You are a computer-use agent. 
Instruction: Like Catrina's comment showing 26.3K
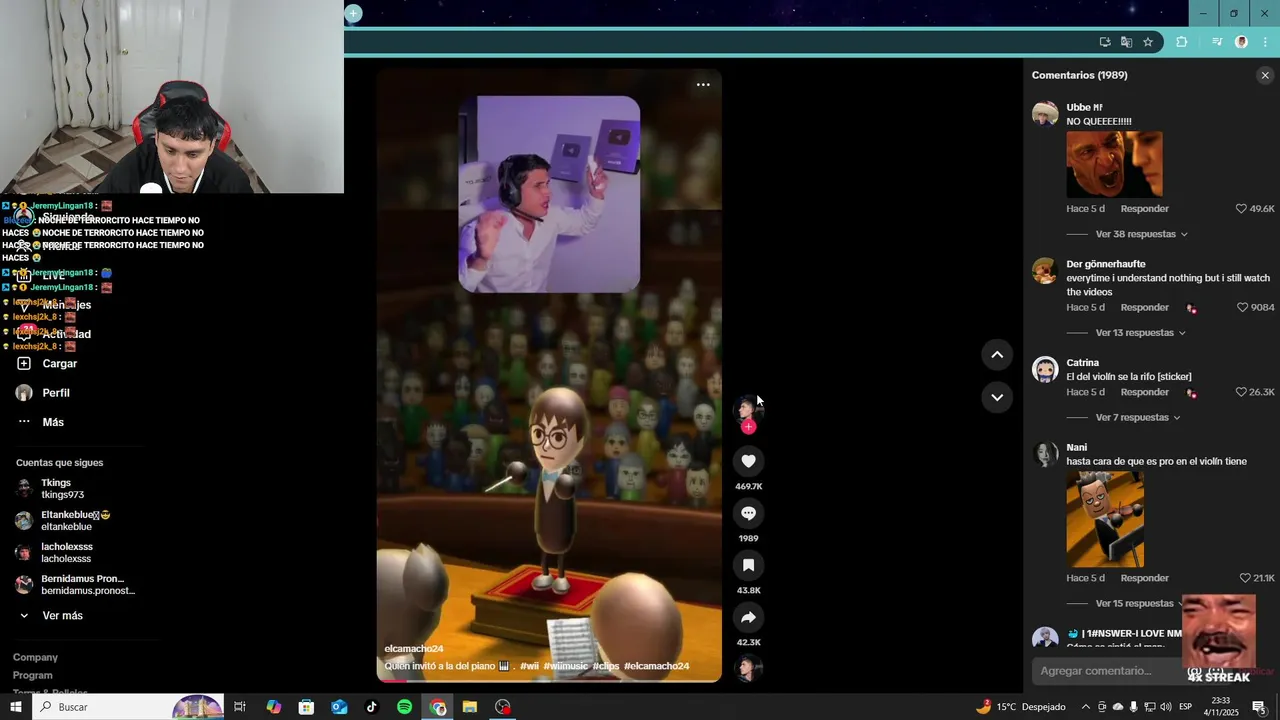[1242, 392]
